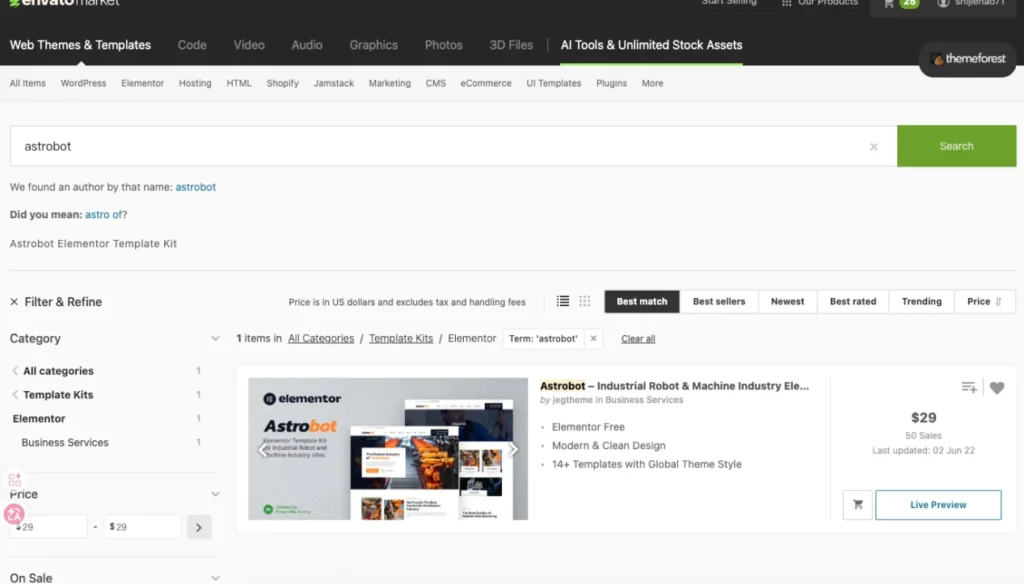Go back from All categories chevron
The image size is (1024, 584).
click(15, 370)
